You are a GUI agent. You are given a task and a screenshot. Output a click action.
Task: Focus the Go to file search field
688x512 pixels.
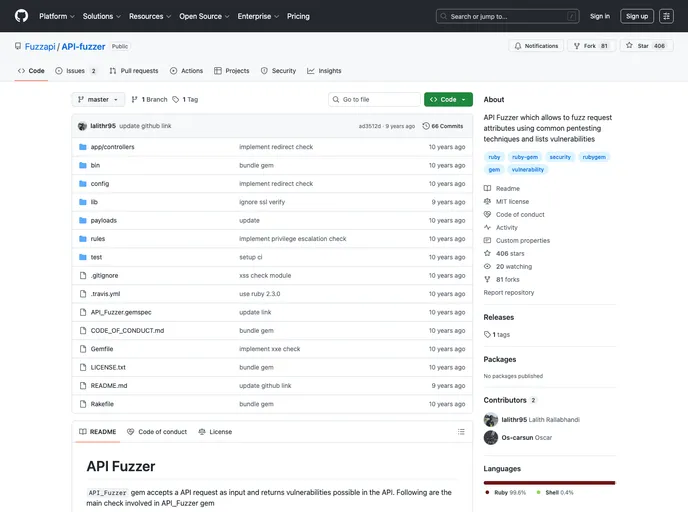(375, 100)
